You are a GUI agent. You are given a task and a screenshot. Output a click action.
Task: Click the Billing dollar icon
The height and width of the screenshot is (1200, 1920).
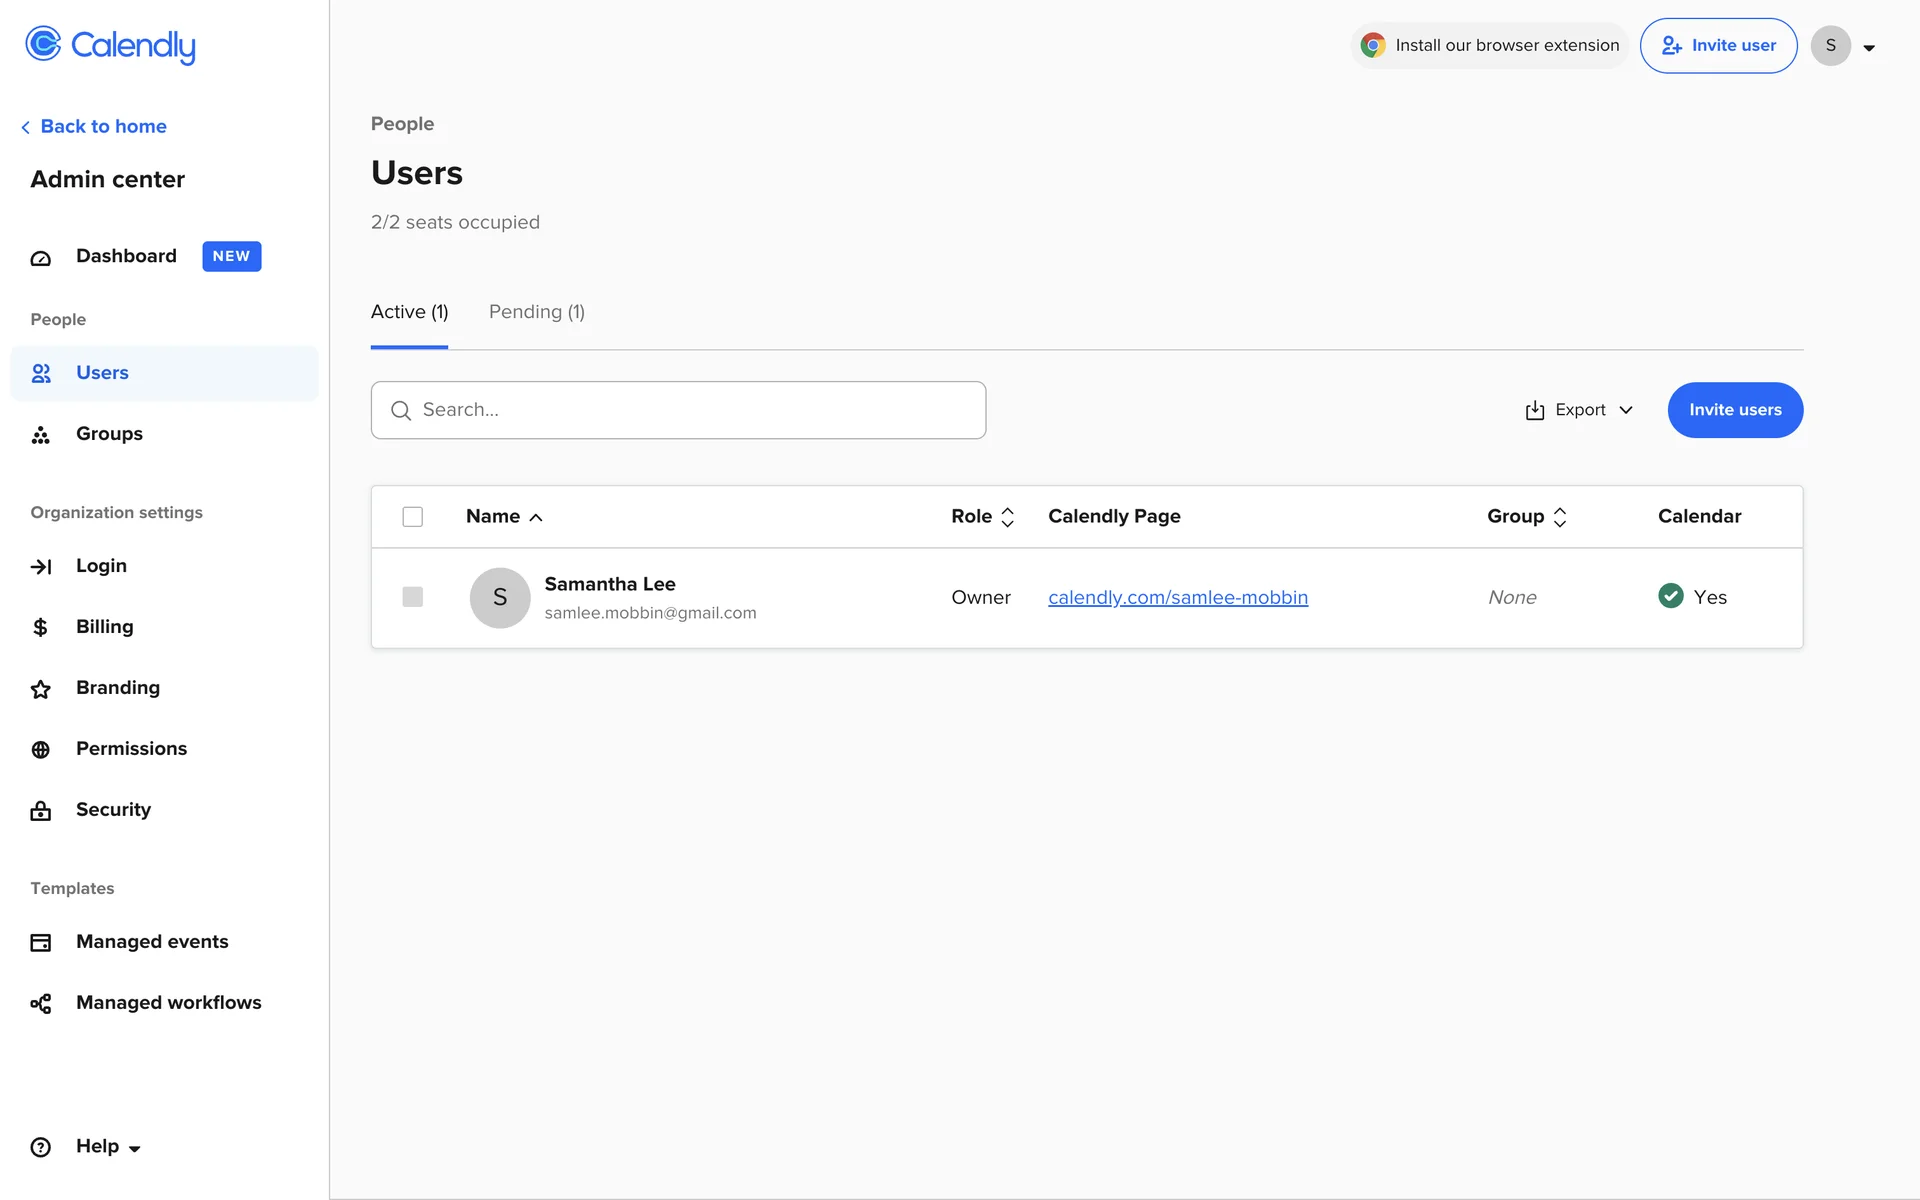pyautogui.click(x=40, y=628)
